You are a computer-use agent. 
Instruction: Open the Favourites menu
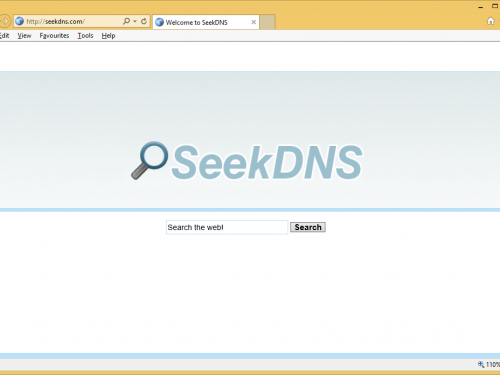click(54, 36)
